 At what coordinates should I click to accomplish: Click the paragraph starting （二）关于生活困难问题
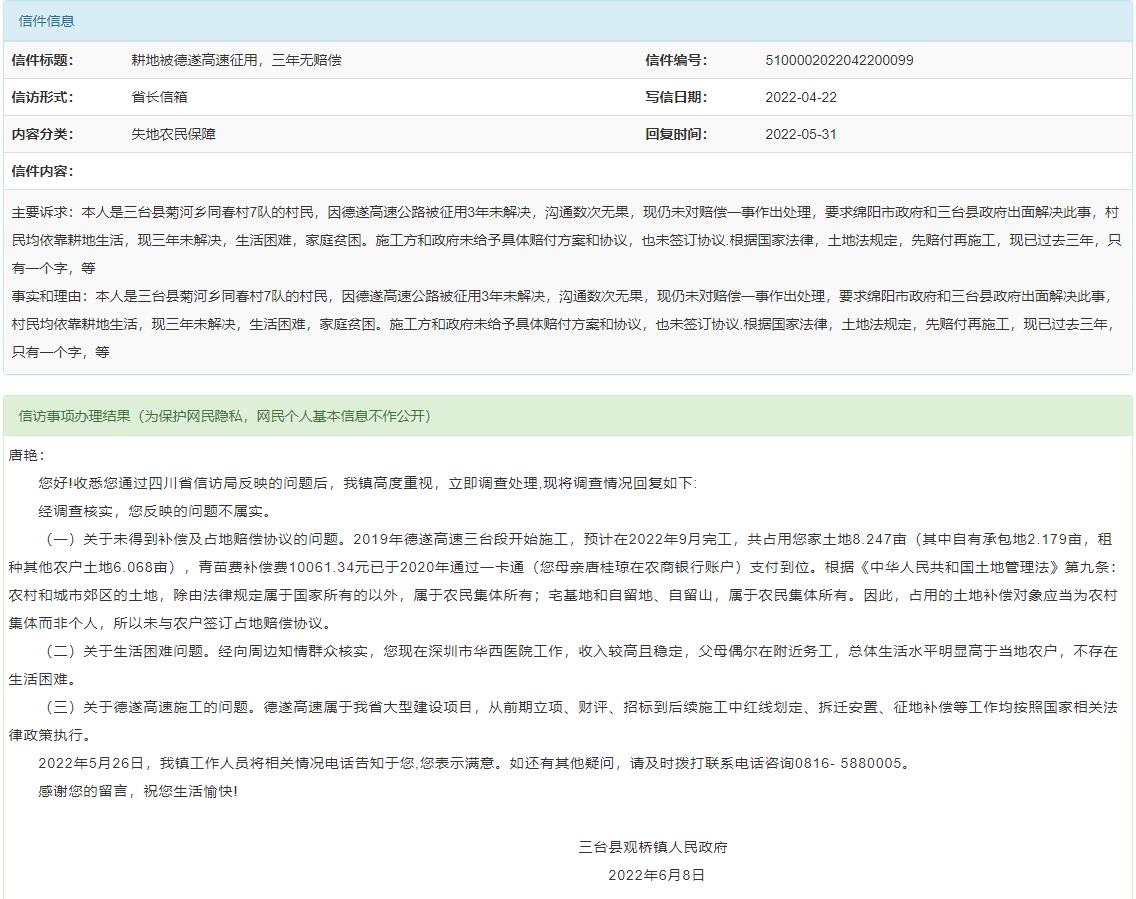(563, 665)
